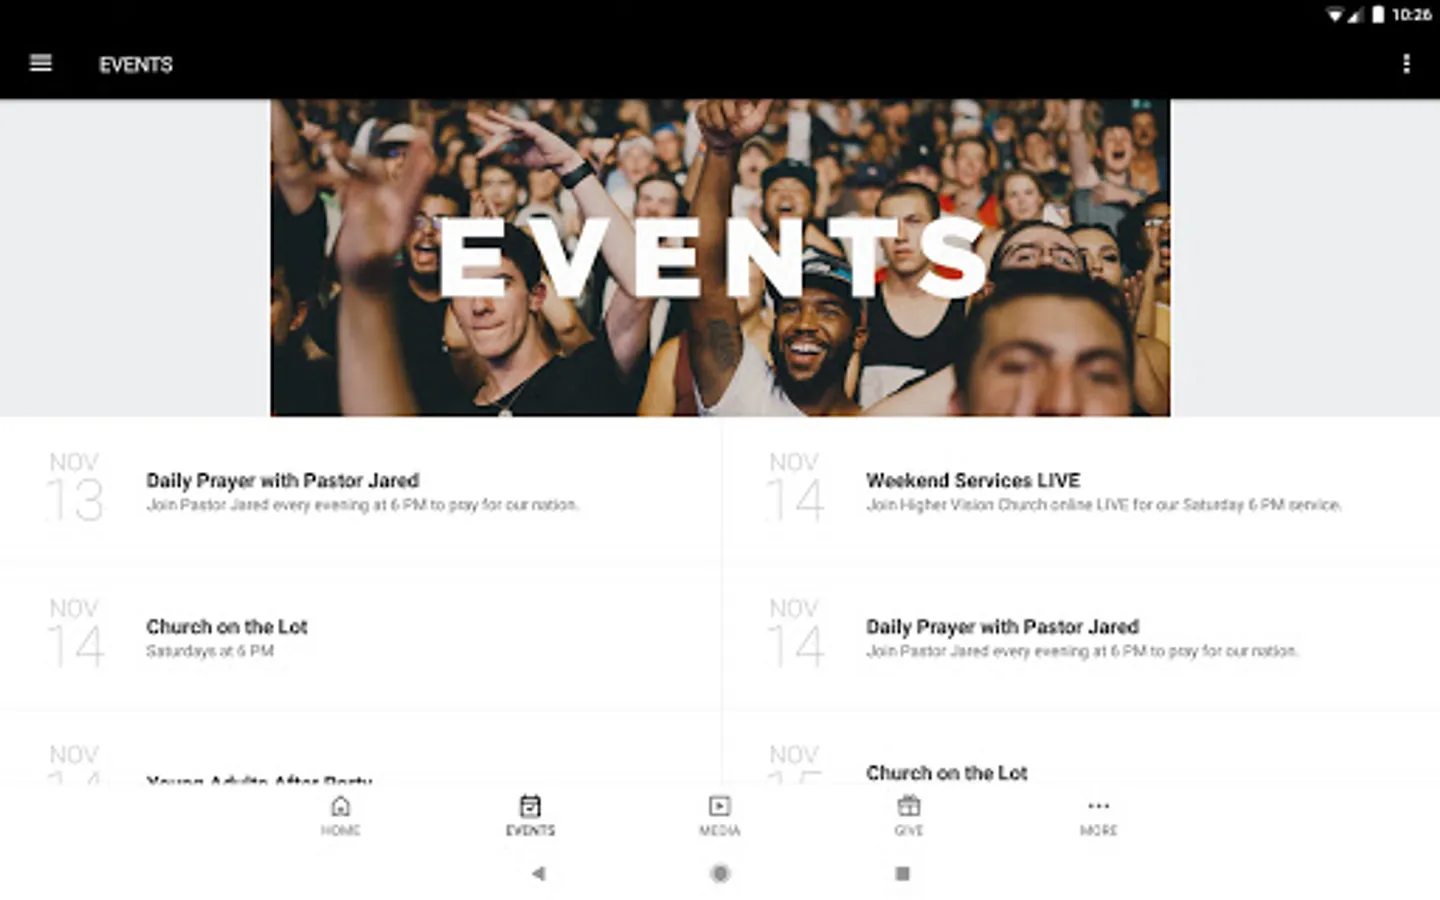Viewport: 1440px width, 900px height.
Task: Click the Nov 13 date label
Action: [x=75, y=488]
